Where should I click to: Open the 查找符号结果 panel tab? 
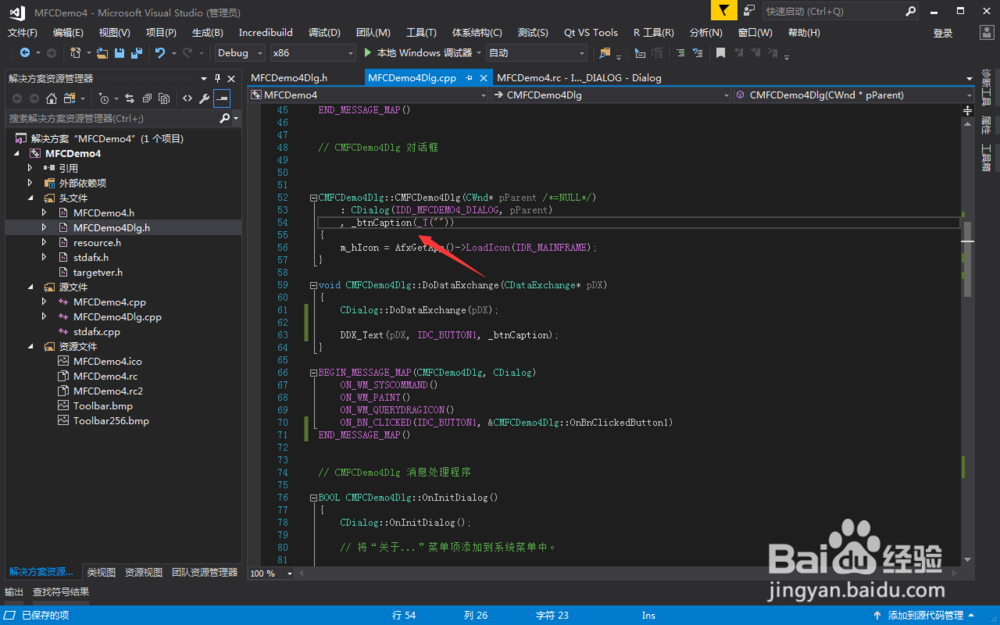[61, 592]
